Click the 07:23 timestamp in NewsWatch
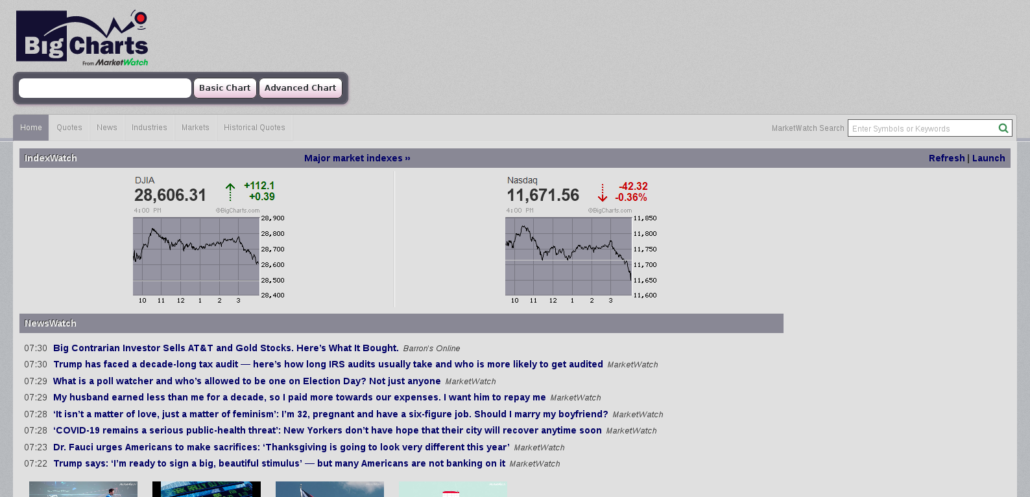The height and width of the screenshot is (497, 1030). [35, 447]
